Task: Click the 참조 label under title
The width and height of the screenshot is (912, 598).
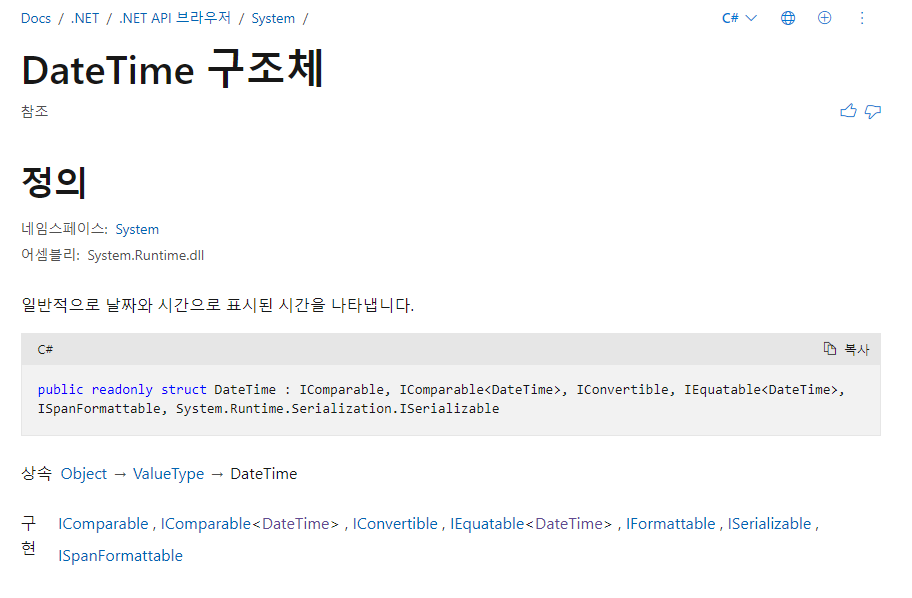Action: (34, 111)
